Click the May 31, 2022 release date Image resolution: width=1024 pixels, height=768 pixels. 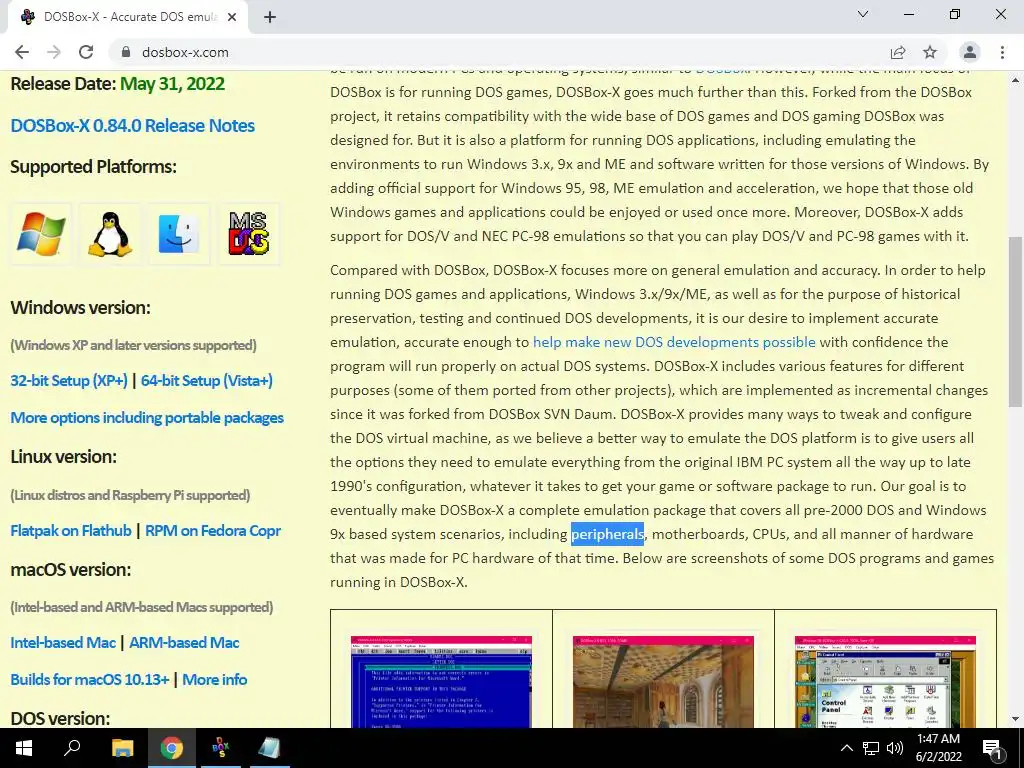[172, 84]
